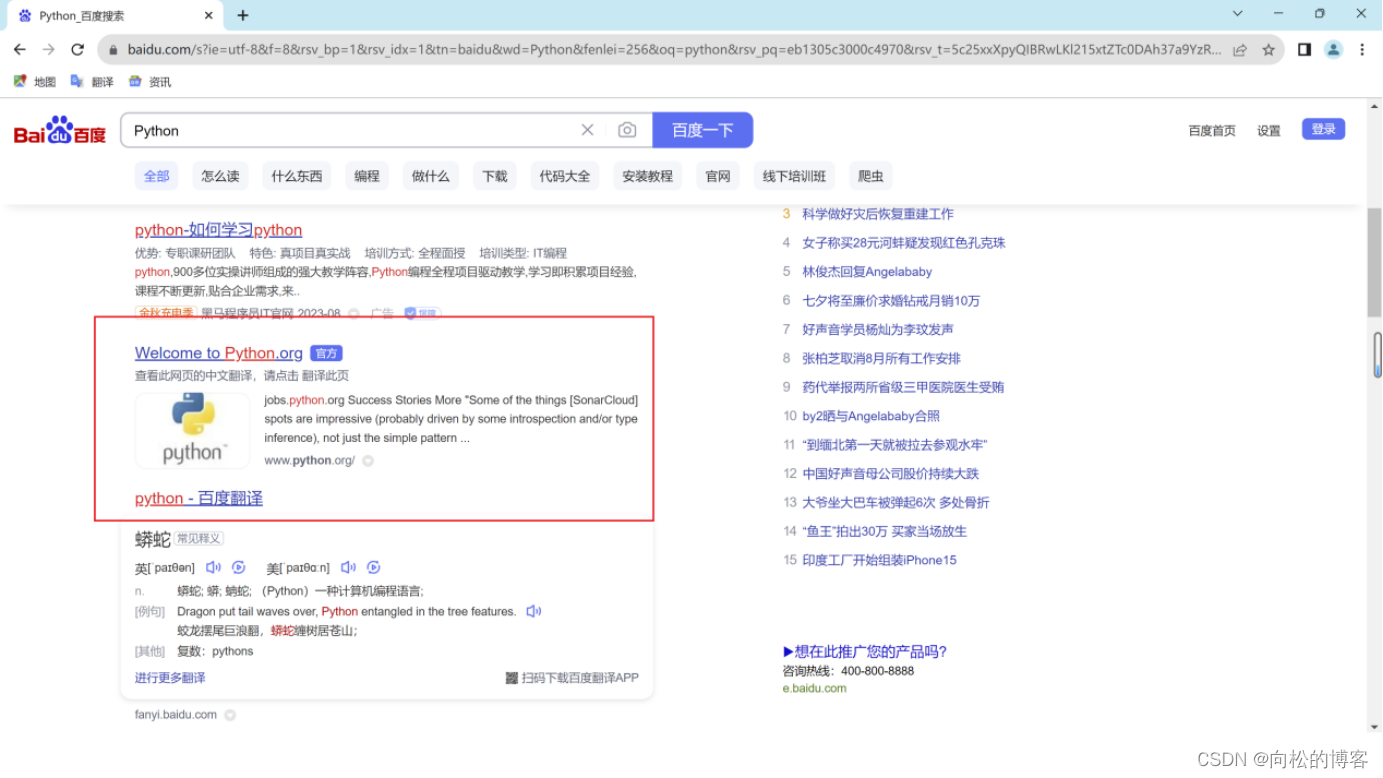Screen dimensions: 1383x778
Task: Open Chrome's three-dot menu
Action: [x=1362, y=49]
